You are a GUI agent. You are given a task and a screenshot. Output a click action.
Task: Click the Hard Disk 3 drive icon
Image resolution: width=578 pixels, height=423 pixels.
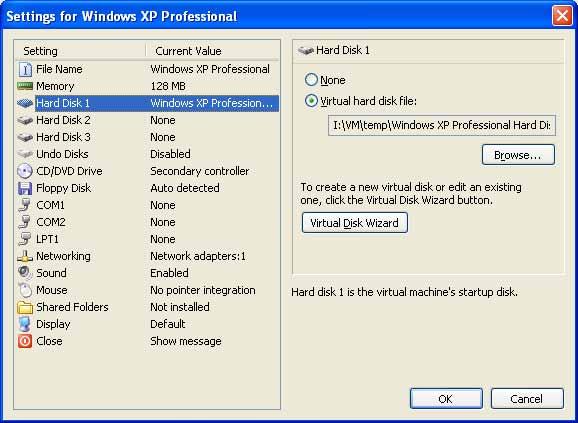point(25,137)
